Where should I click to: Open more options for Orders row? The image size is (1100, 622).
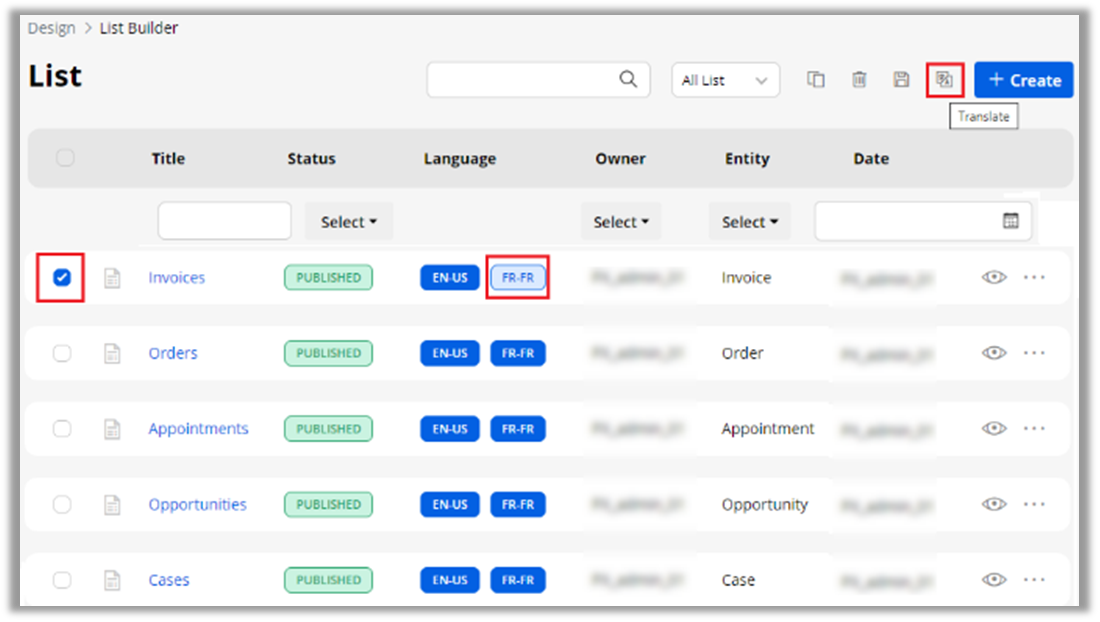pyautogui.click(x=1034, y=353)
